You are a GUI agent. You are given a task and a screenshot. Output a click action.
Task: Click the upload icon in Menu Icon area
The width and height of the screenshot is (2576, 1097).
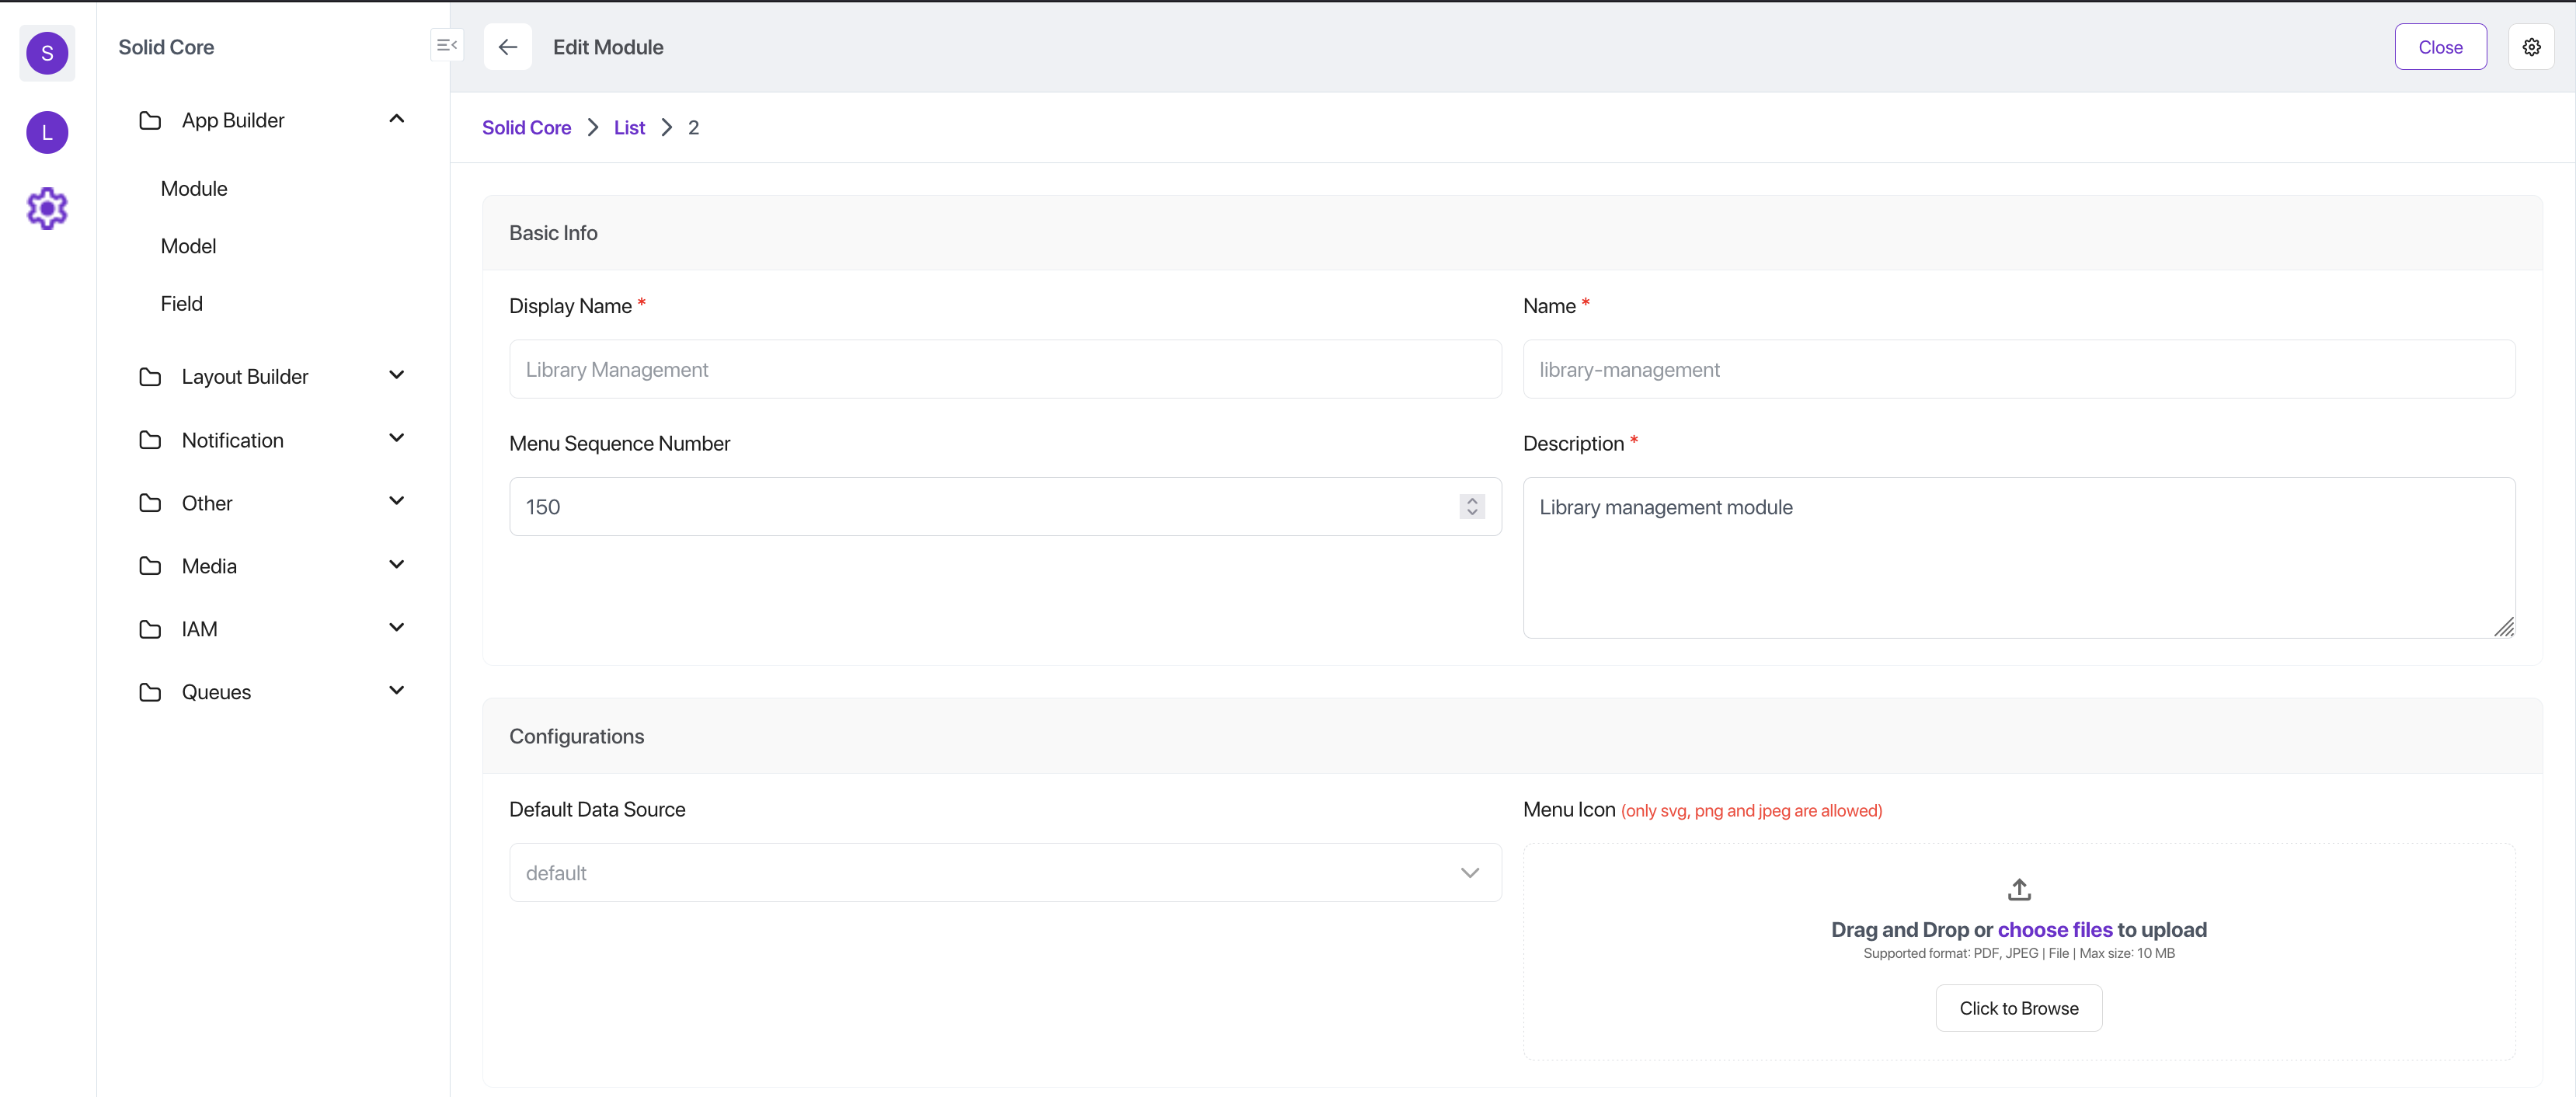2019,889
